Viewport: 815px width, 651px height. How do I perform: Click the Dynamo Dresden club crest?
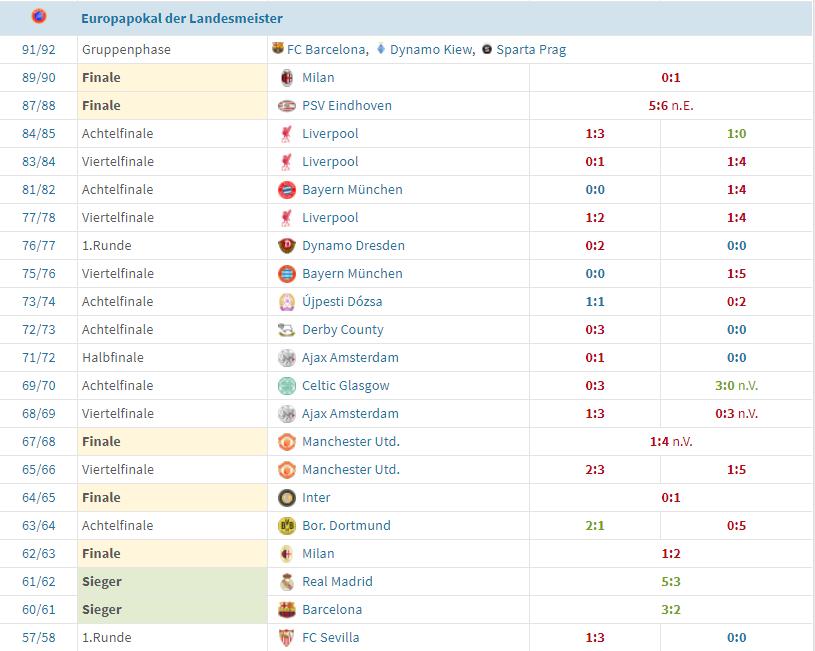pos(287,245)
